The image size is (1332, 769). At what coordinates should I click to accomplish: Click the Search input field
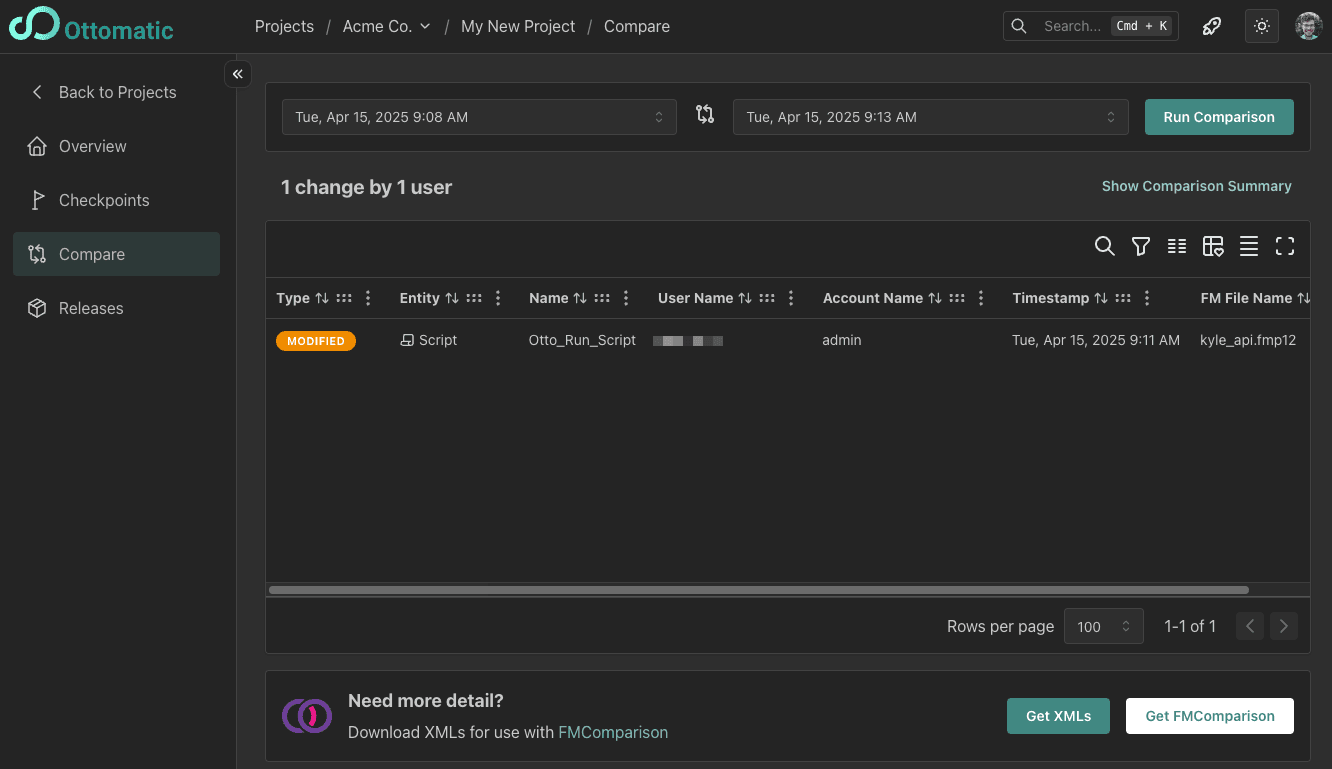point(1072,26)
